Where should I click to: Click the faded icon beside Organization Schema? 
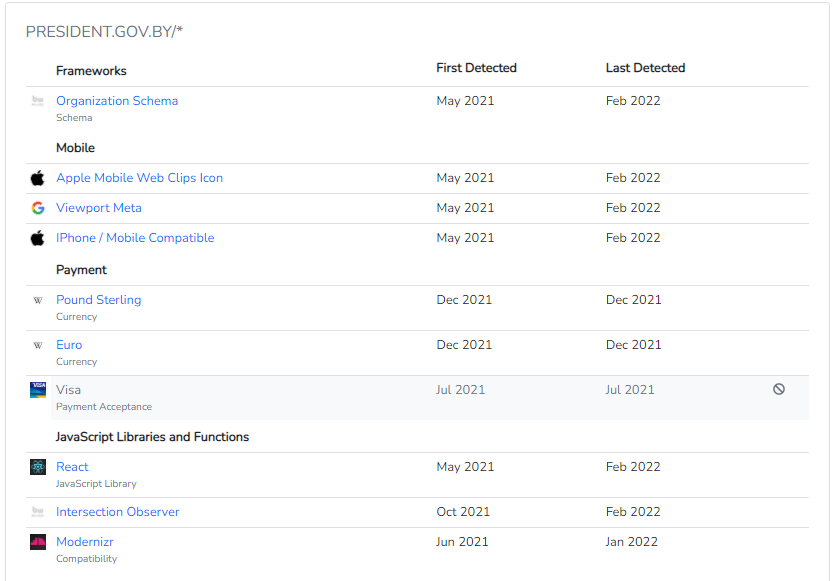pos(38,101)
